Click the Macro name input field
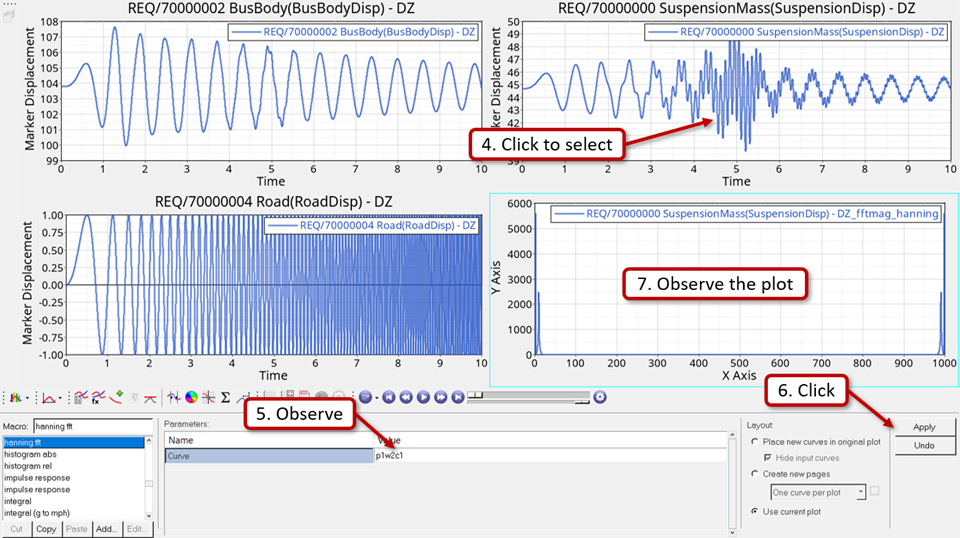This screenshot has height=538, width=960. (92, 427)
